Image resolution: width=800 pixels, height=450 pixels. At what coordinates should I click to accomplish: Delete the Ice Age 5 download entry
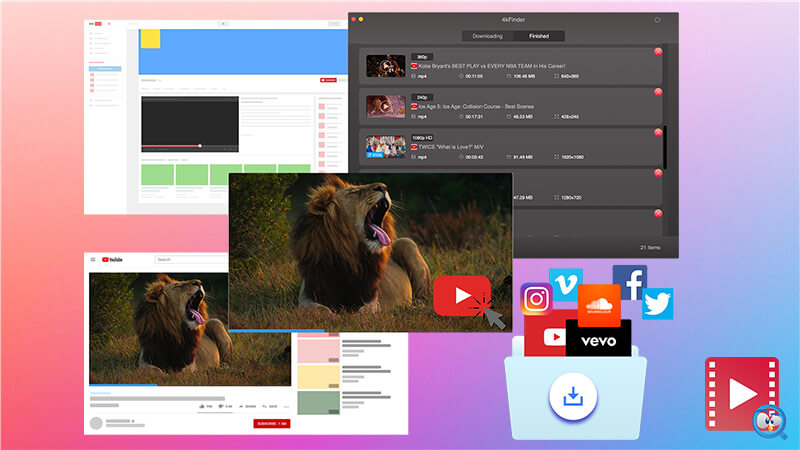pyautogui.click(x=657, y=93)
